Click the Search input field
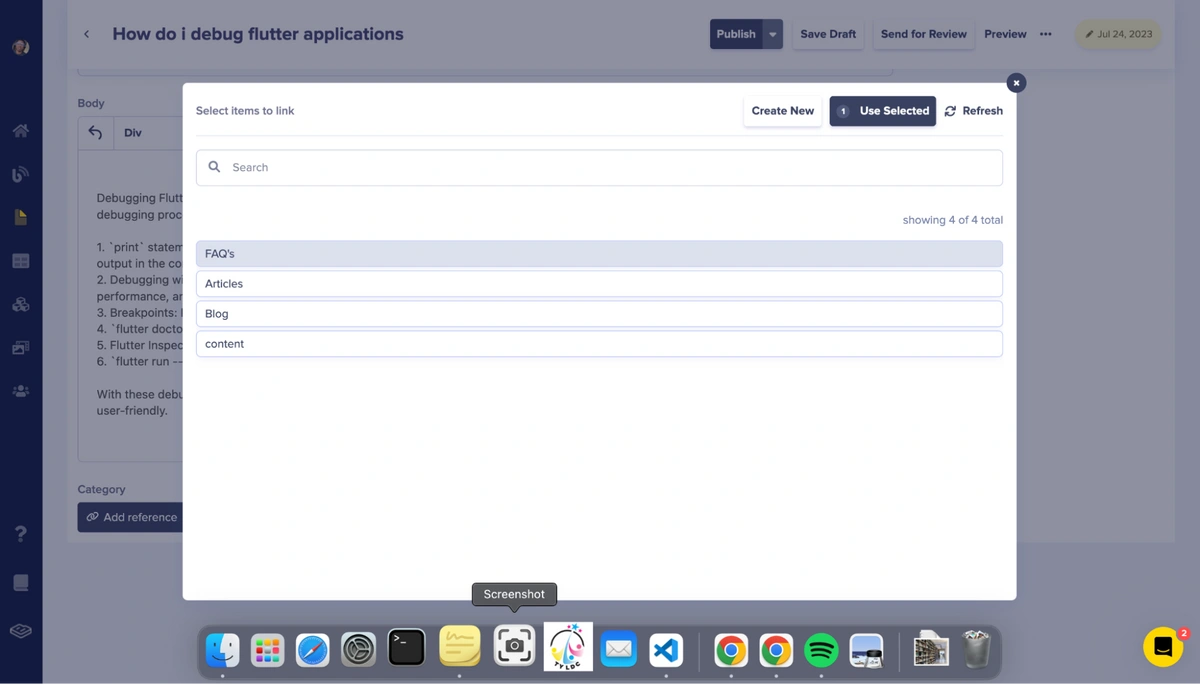The width and height of the screenshot is (1200, 684). (600, 168)
